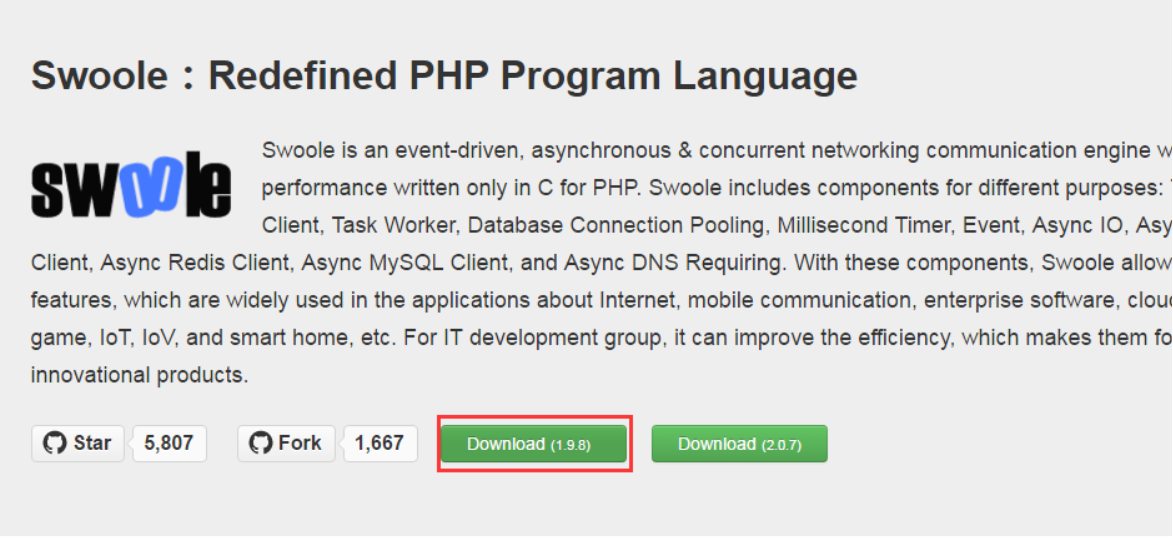The image size is (1173, 541).
Task: Open the 5,807 stargazers count
Action: (x=169, y=443)
